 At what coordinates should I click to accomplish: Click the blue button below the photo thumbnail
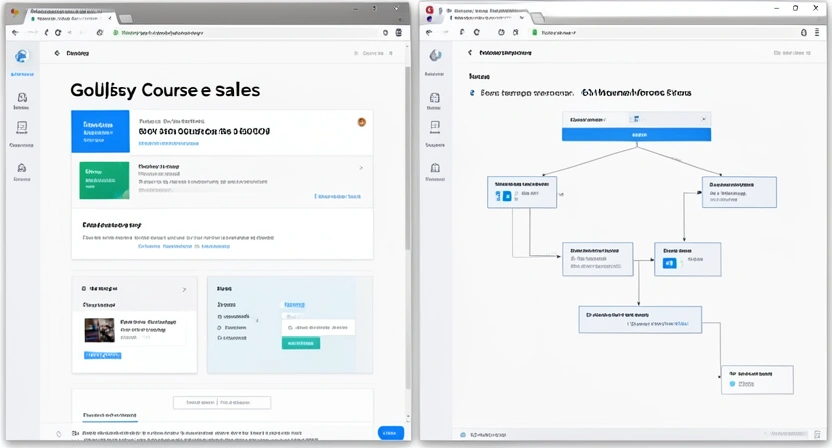102,356
